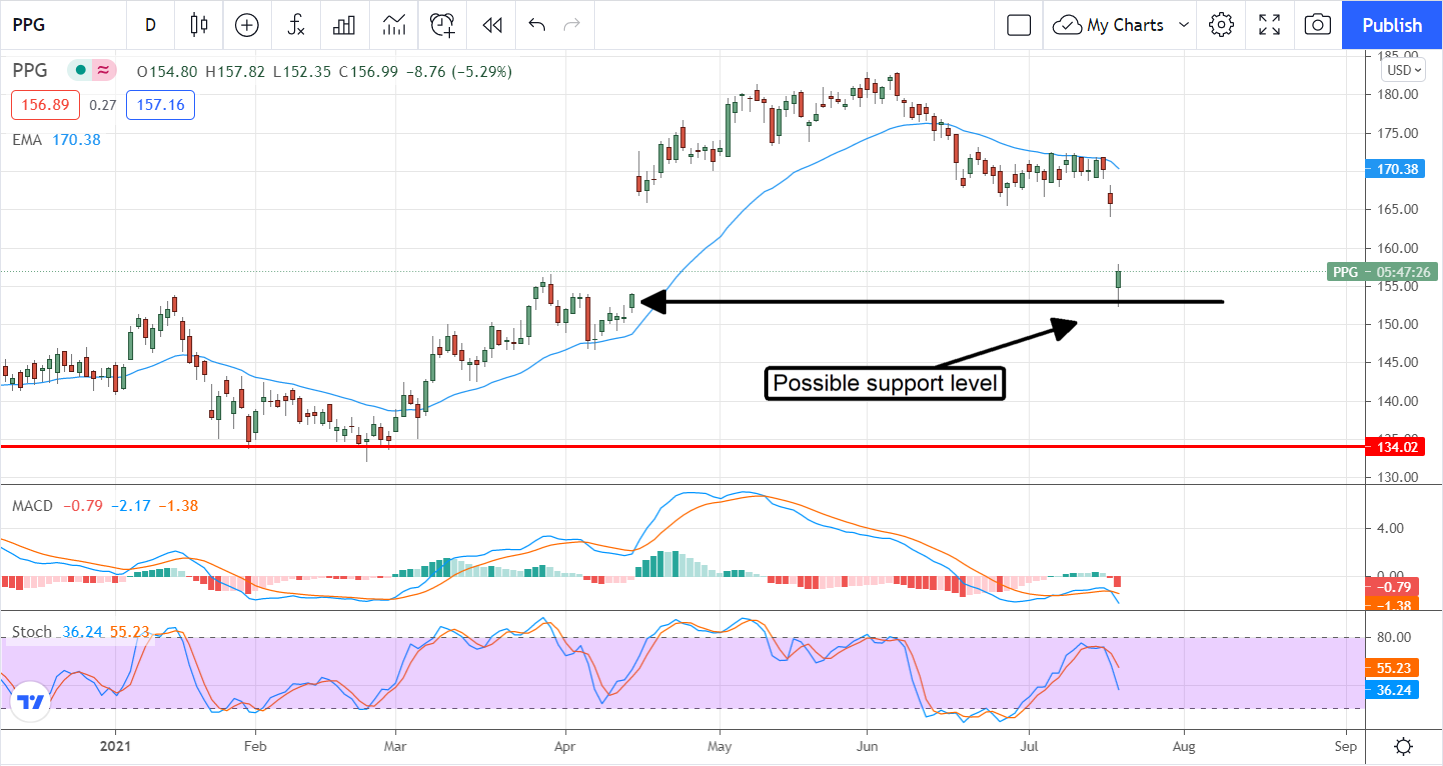Select the EMA indicator legend label
The width and height of the screenshot is (1443, 766).
27,140
